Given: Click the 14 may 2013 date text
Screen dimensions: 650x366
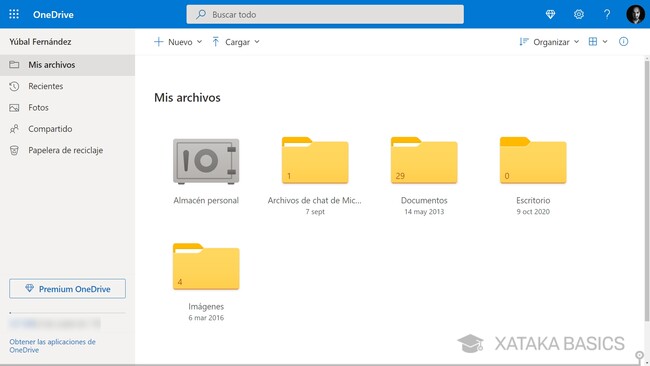Looking at the screenshot, I should pos(424,212).
